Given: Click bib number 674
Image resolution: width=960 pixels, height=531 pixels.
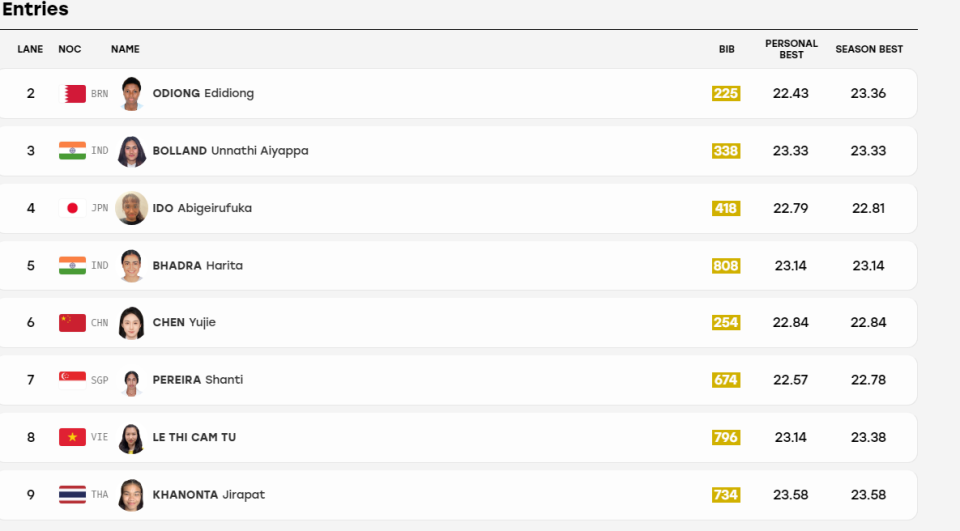Looking at the screenshot, I should click(x=726, y=380).
